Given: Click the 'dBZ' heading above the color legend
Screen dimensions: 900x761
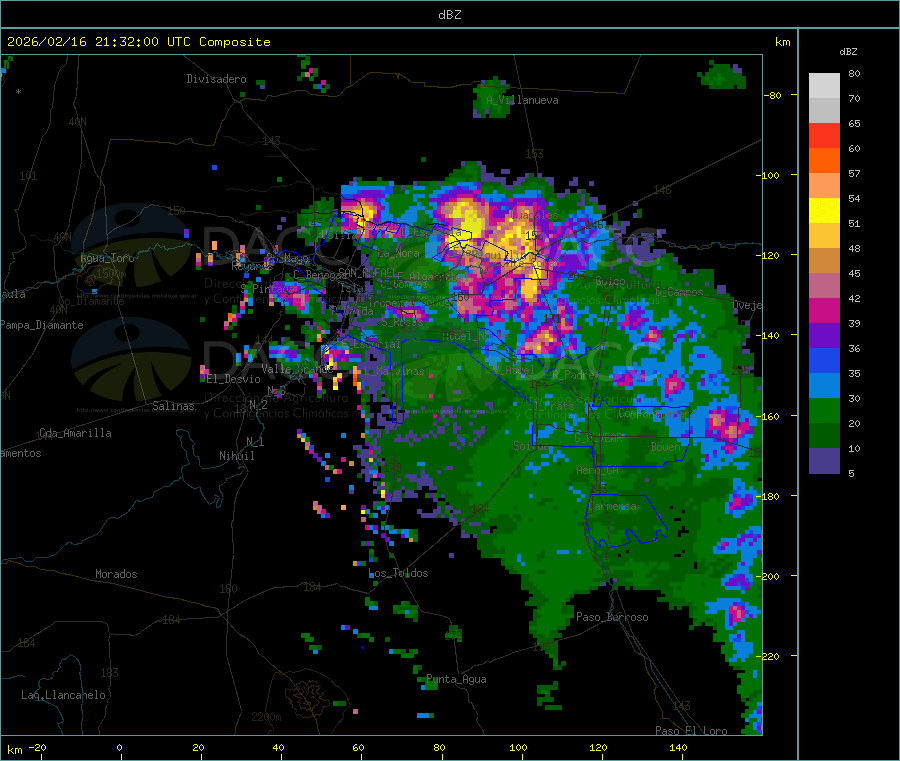Looking at the screenshot, I should click(848, 52).
